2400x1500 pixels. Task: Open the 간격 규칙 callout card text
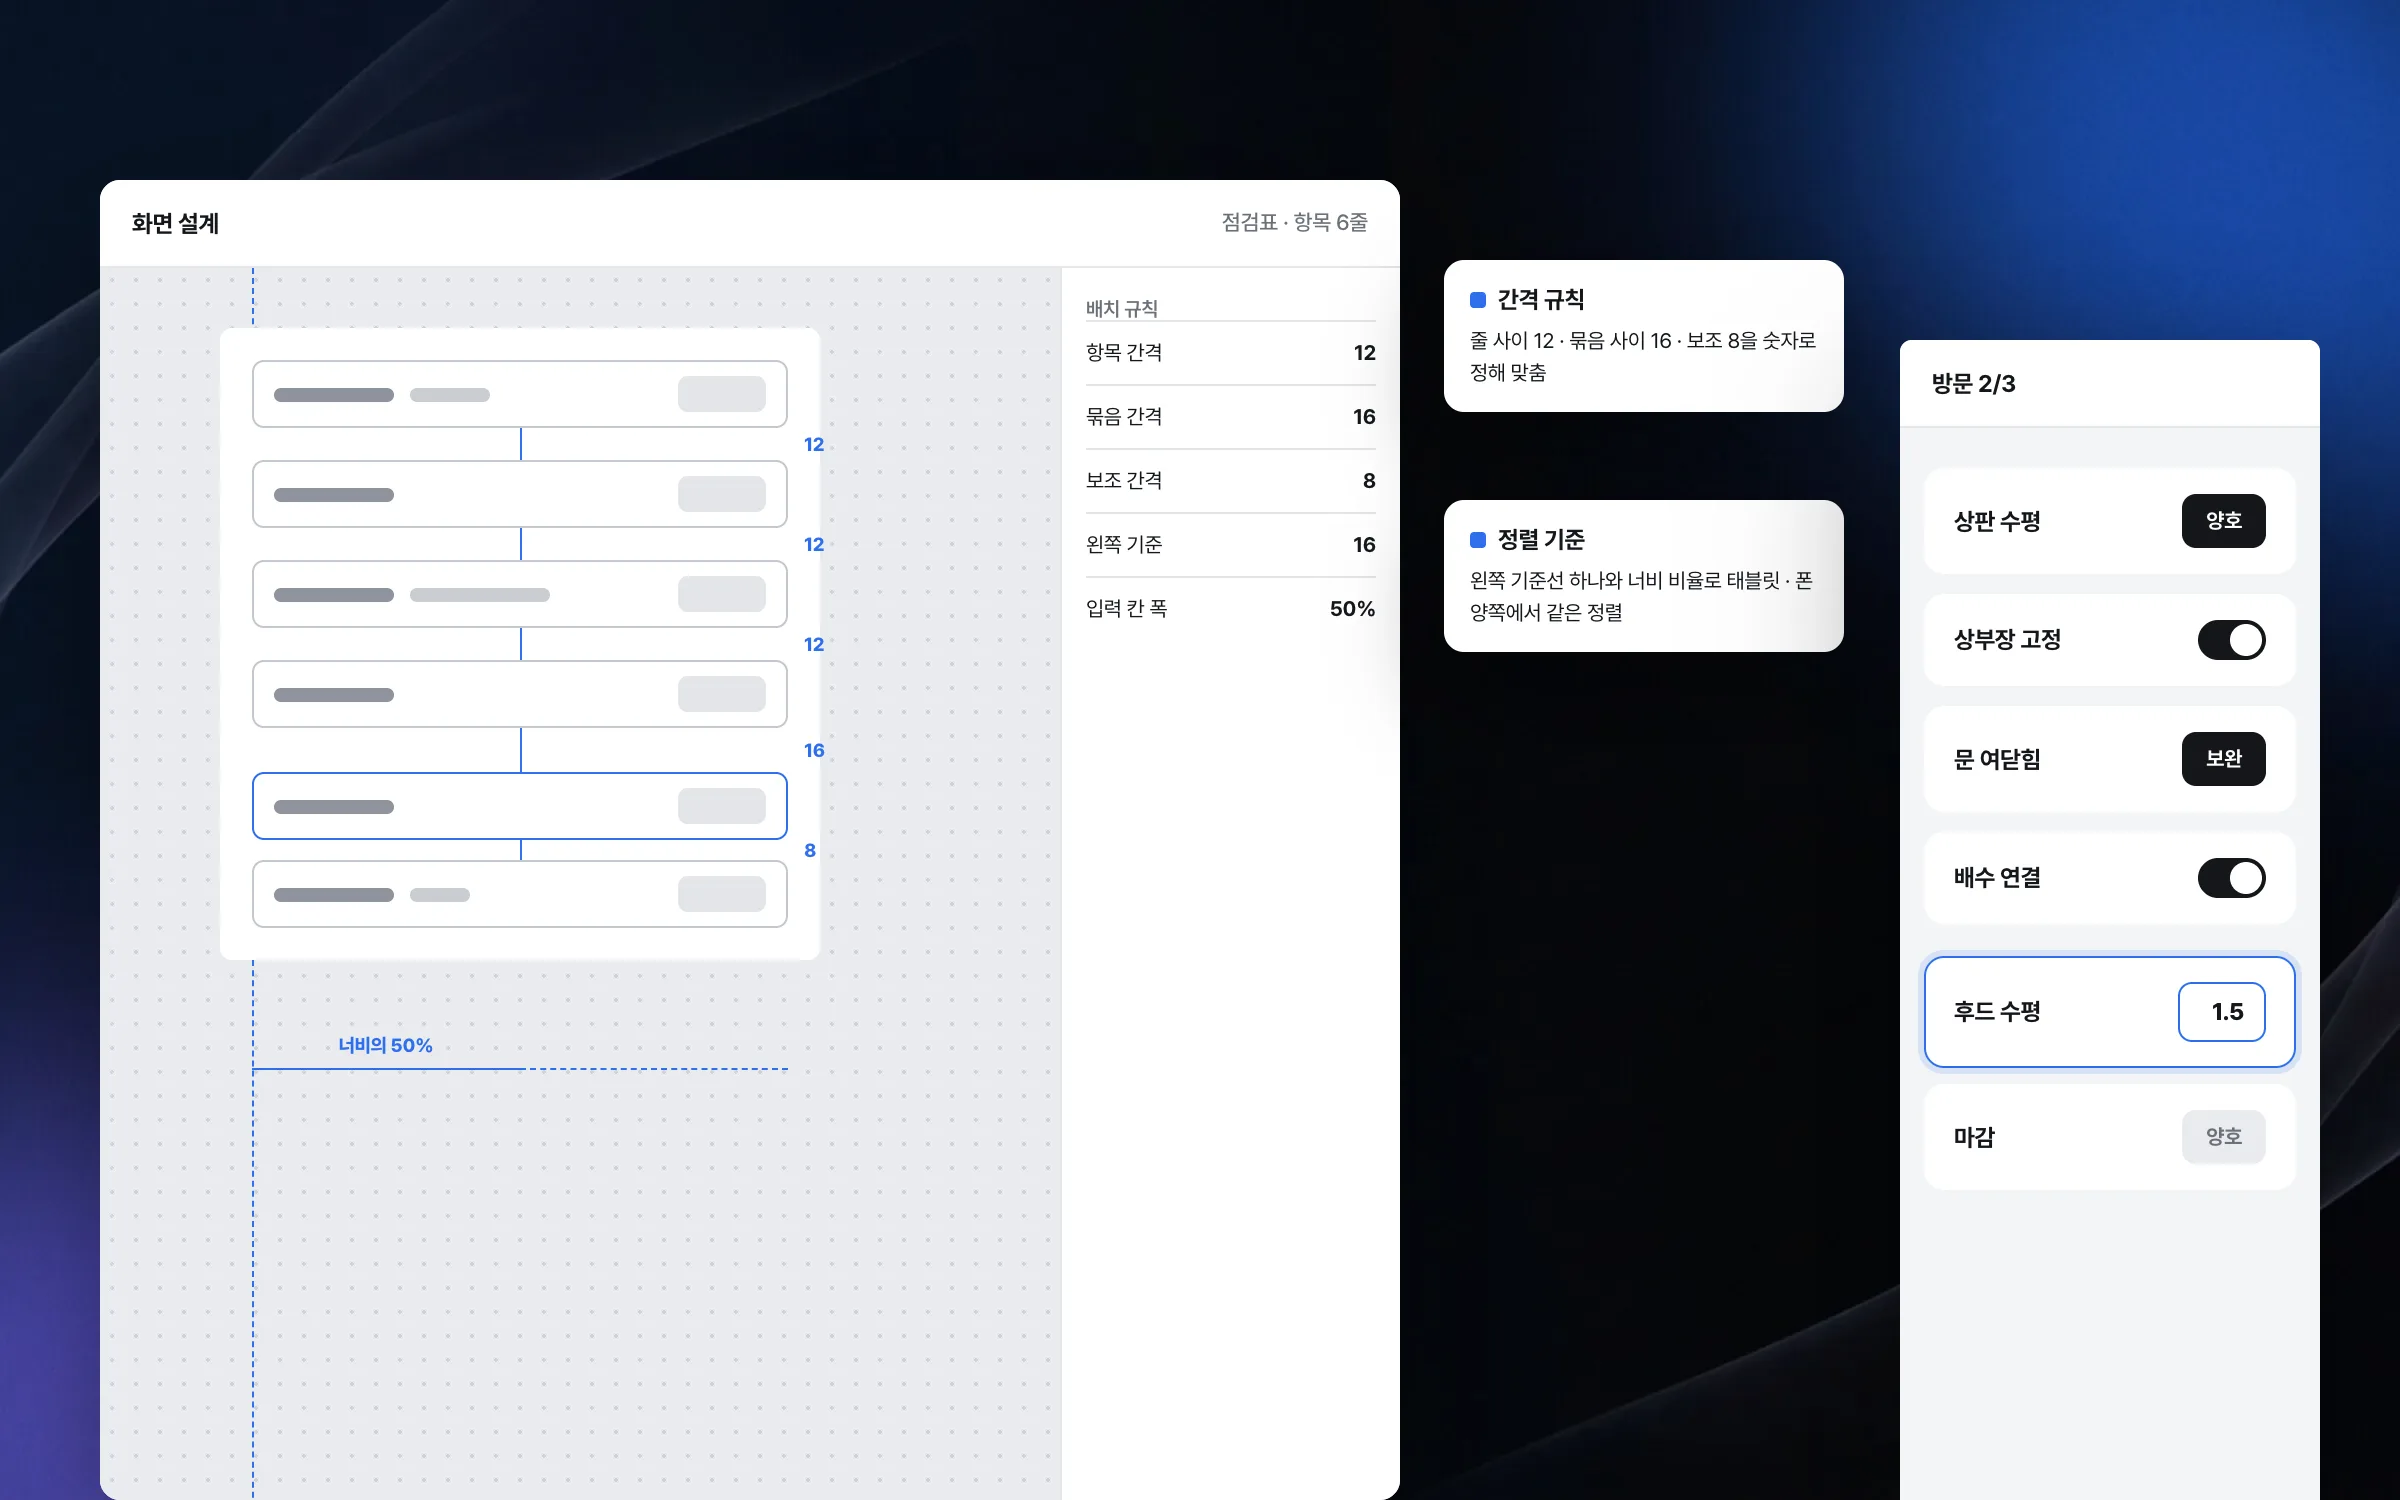(1642, 356)
